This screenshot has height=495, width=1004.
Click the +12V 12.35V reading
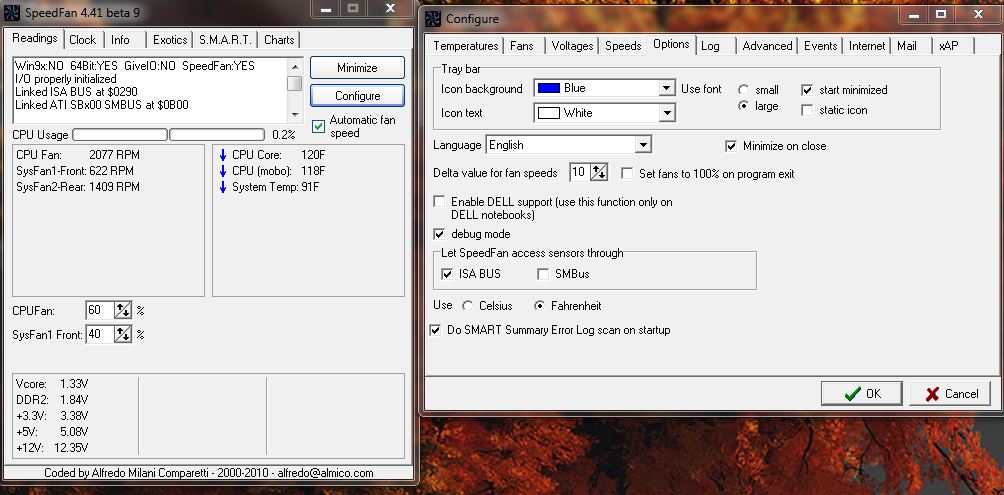pos(52,448)
